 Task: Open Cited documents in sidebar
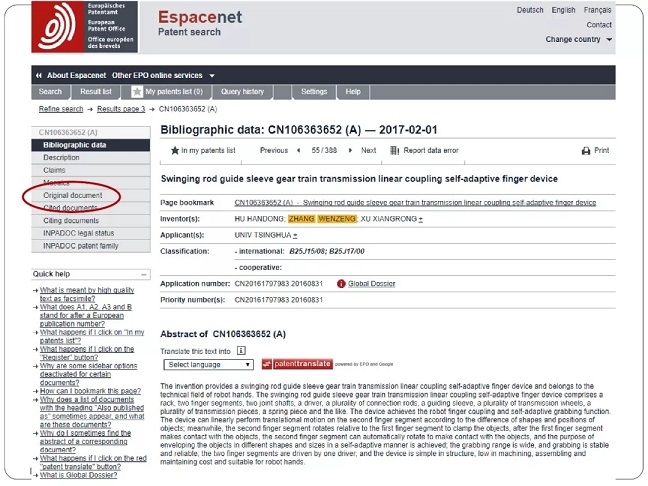91,208
